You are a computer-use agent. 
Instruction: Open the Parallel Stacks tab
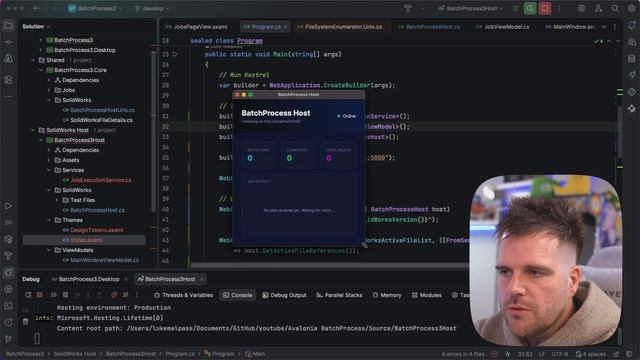pos(339,295)
